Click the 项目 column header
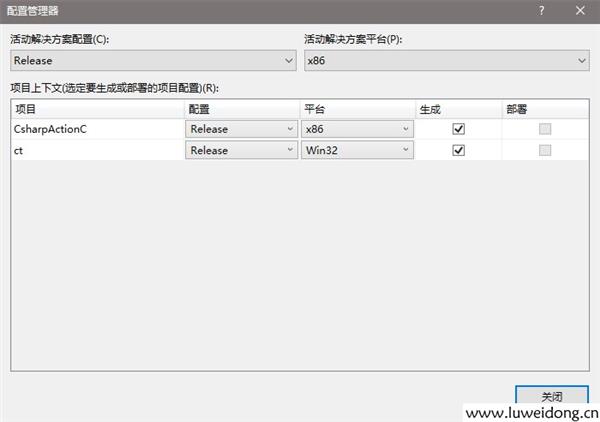 point(97,108)
